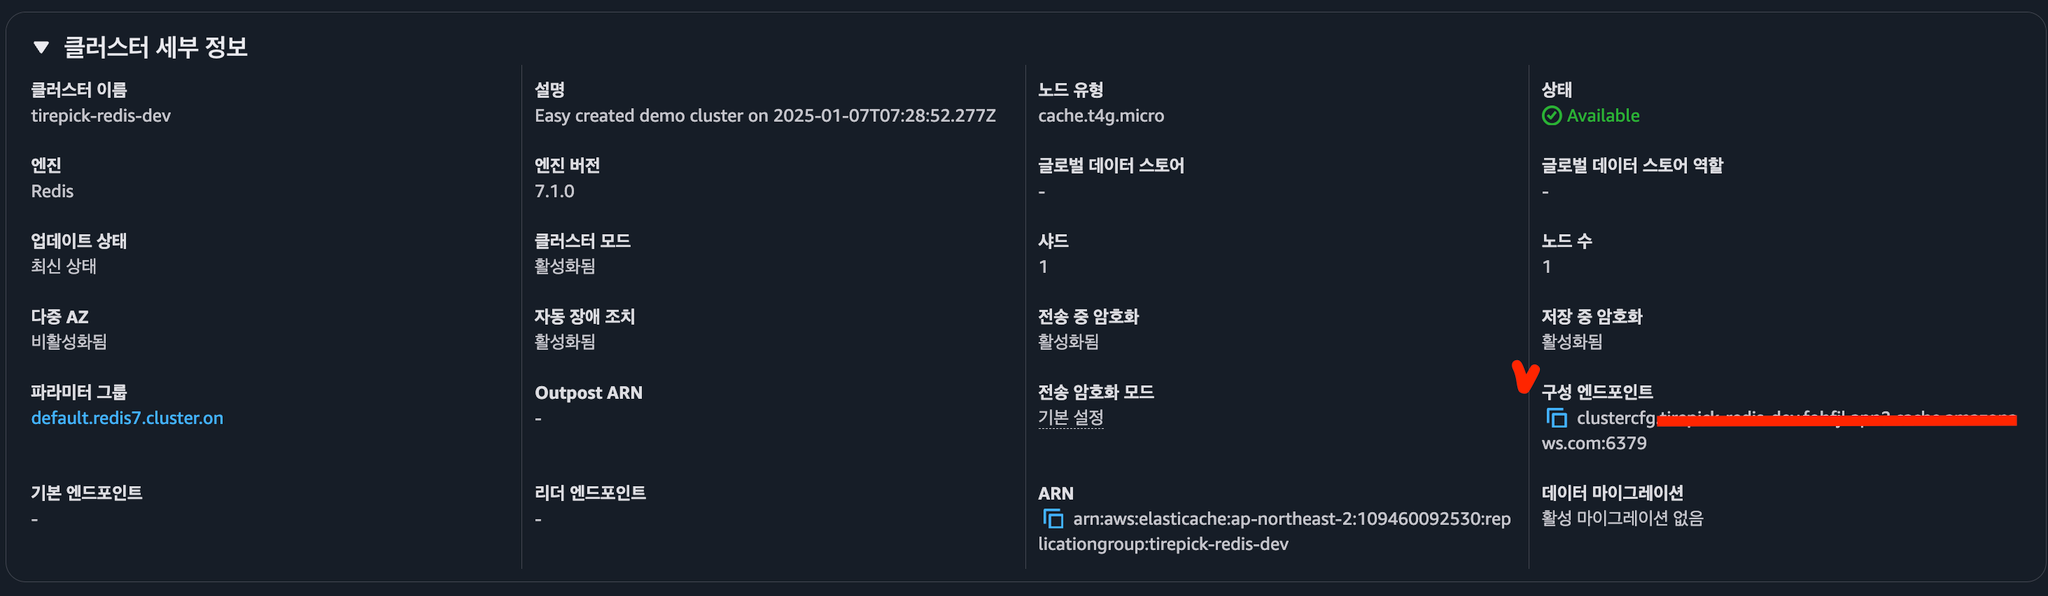The width and height of the screenshot is (2048, 596).
Task: Click the node type value cache.t4g.micro
Action: pos(1101,116)
